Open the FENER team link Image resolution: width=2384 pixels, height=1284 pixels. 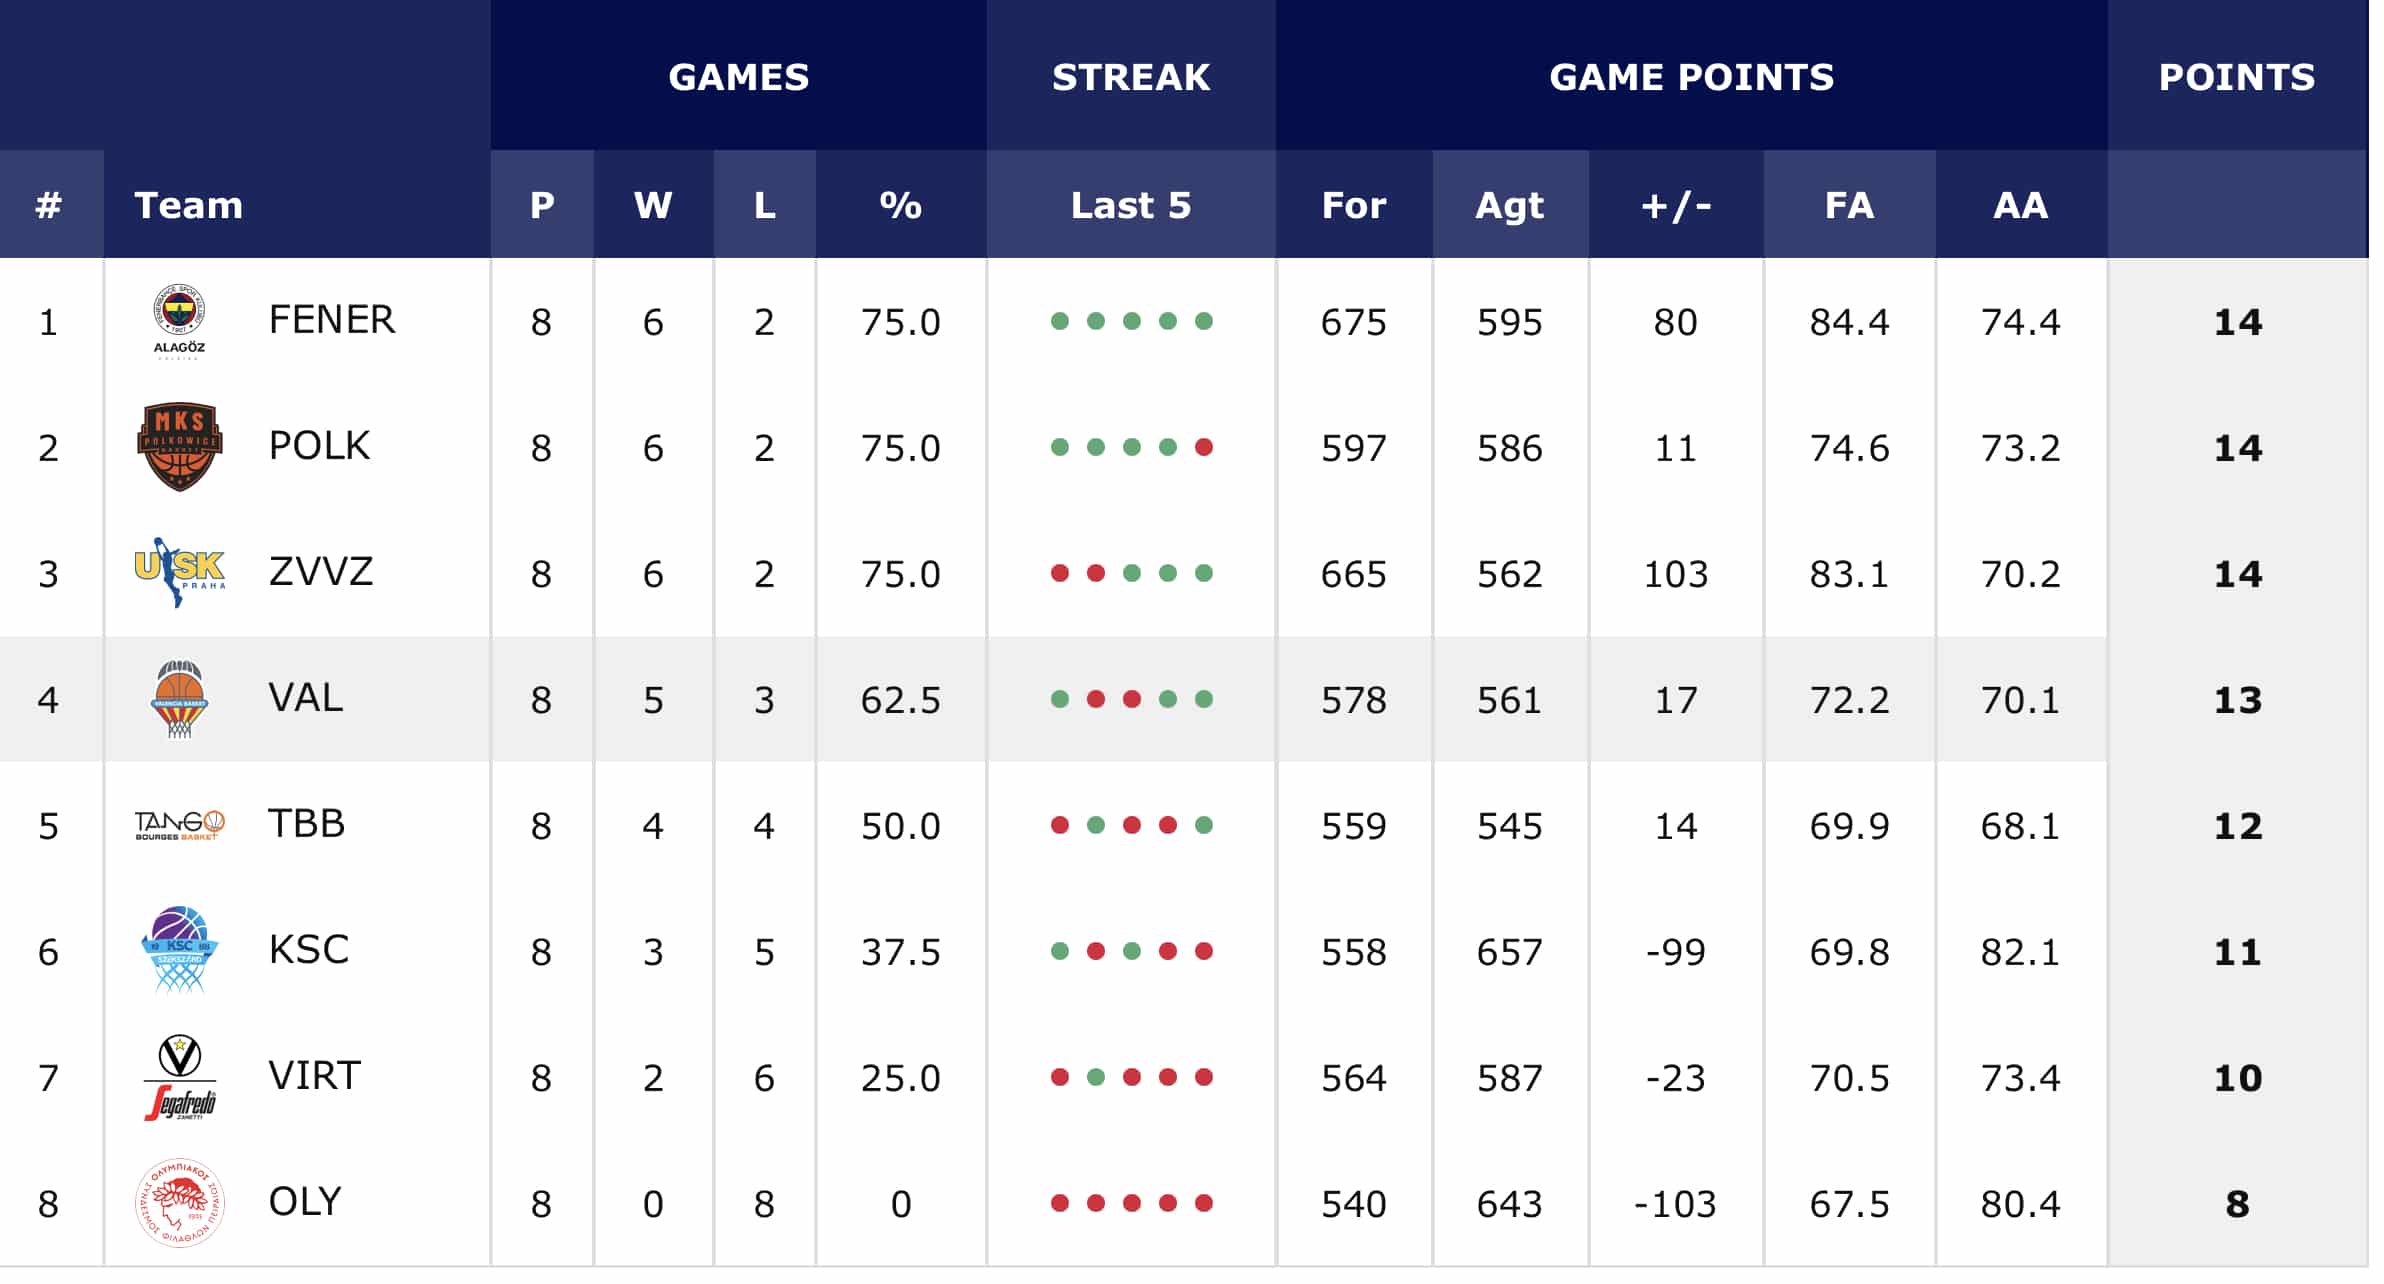(x=332, y=320)
